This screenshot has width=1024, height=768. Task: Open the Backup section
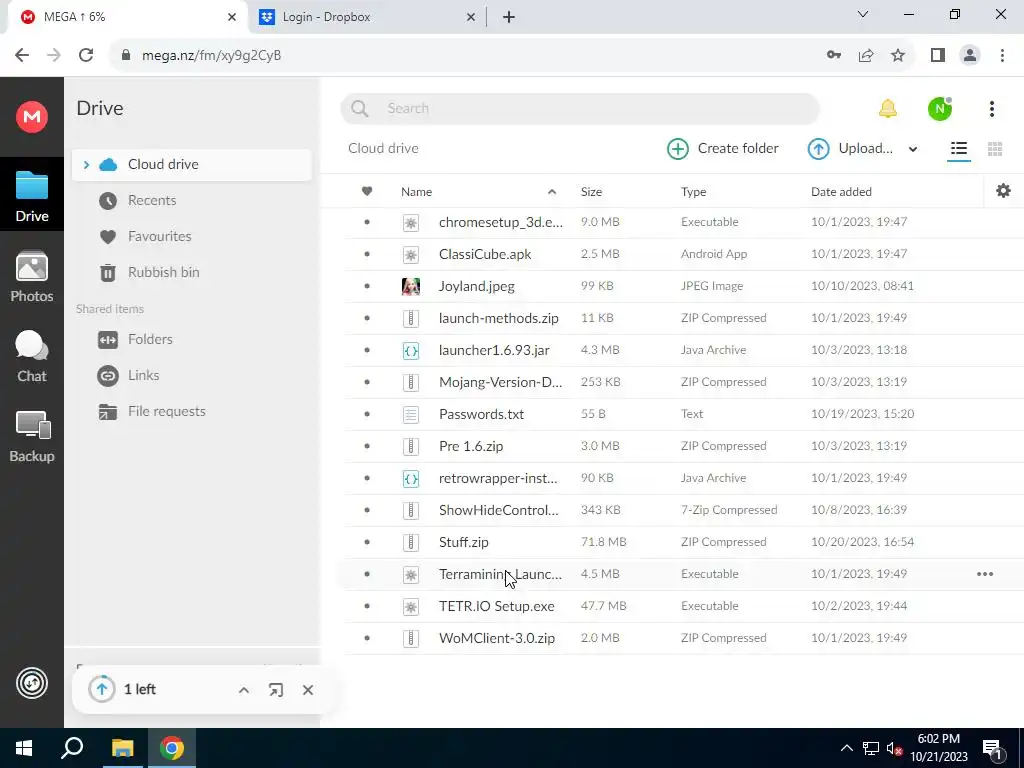coord(31,437)
